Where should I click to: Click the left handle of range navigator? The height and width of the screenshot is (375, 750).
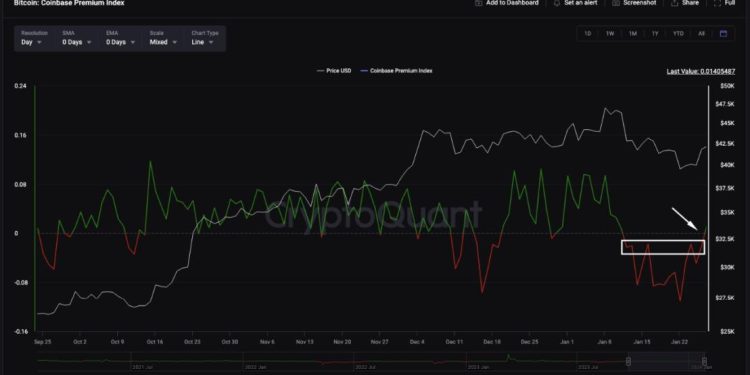(629, 361)
